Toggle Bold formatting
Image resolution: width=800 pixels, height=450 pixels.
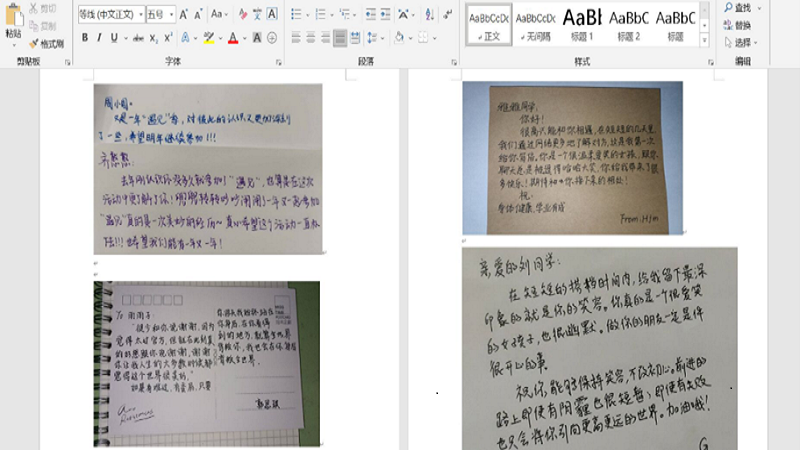(85, 38)
